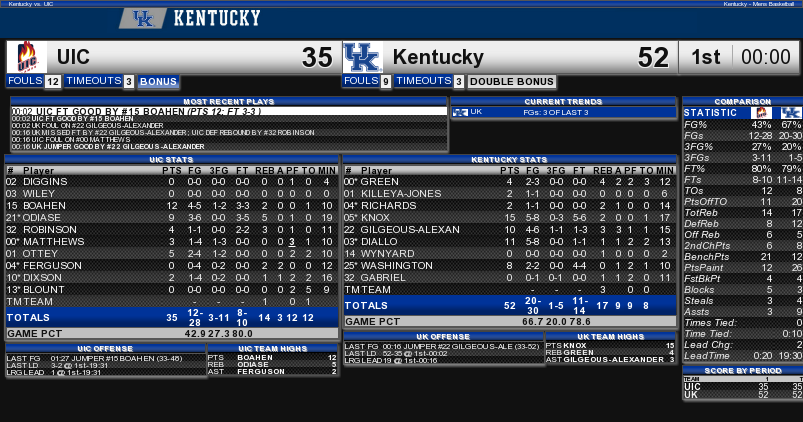
Task: Click the 1st period indicator
Action: 706,57
